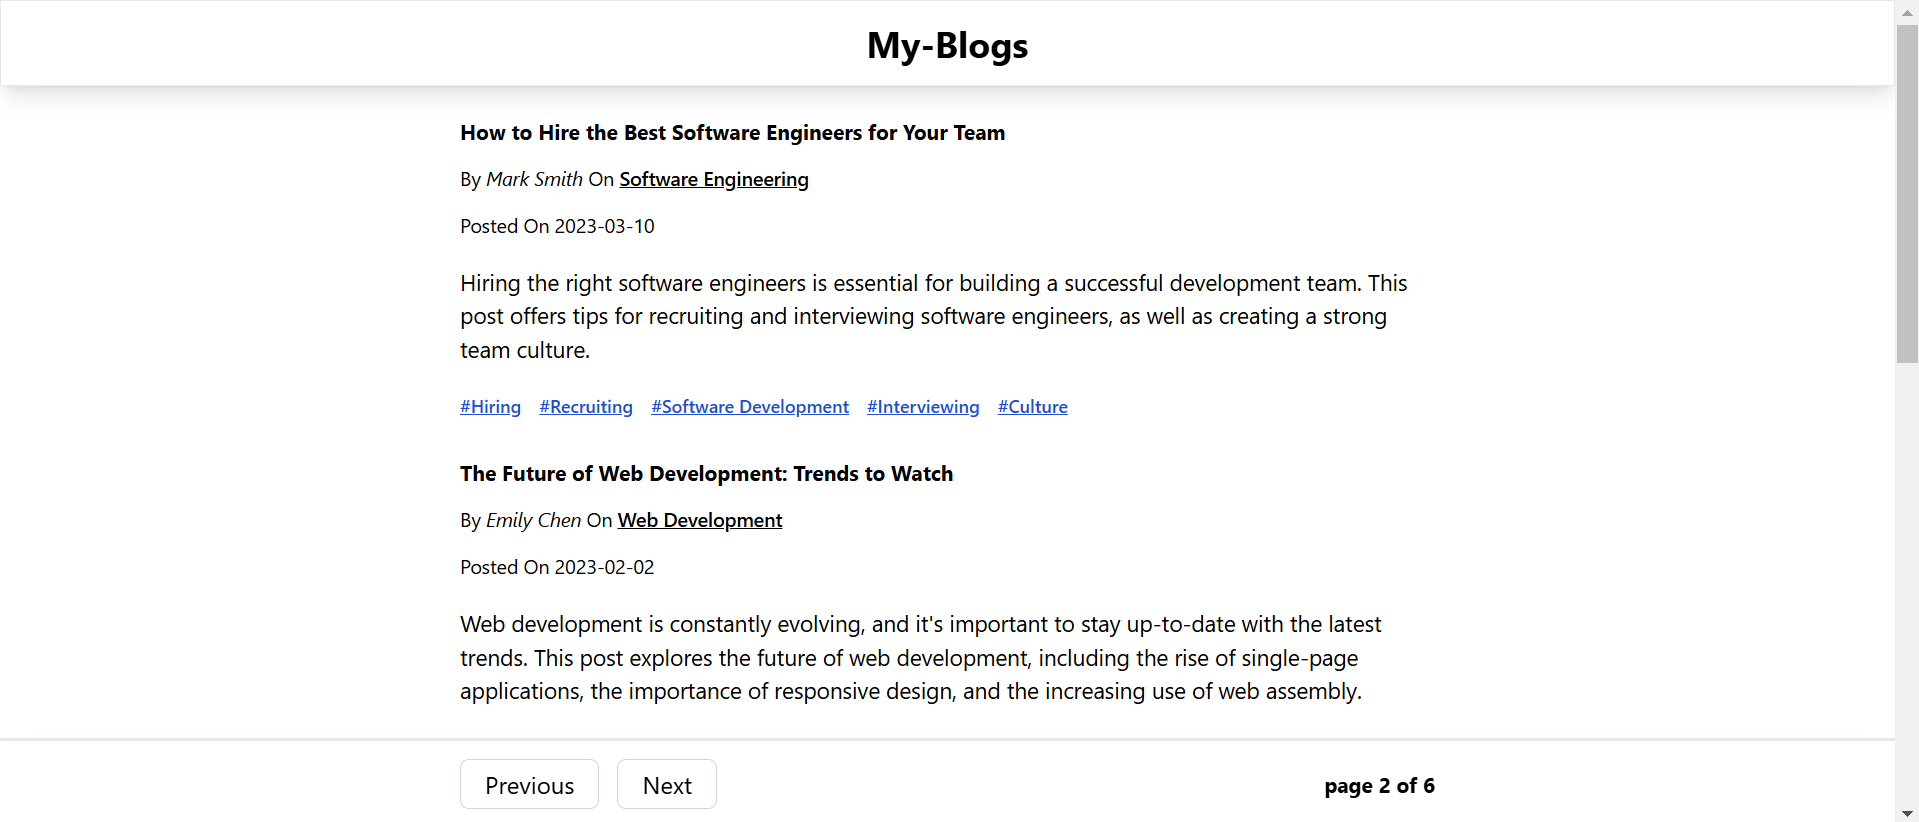The height and width of the screenshot is (822, 1919).
Task: Click the My-Blogs header title
Action: point(947,45)
